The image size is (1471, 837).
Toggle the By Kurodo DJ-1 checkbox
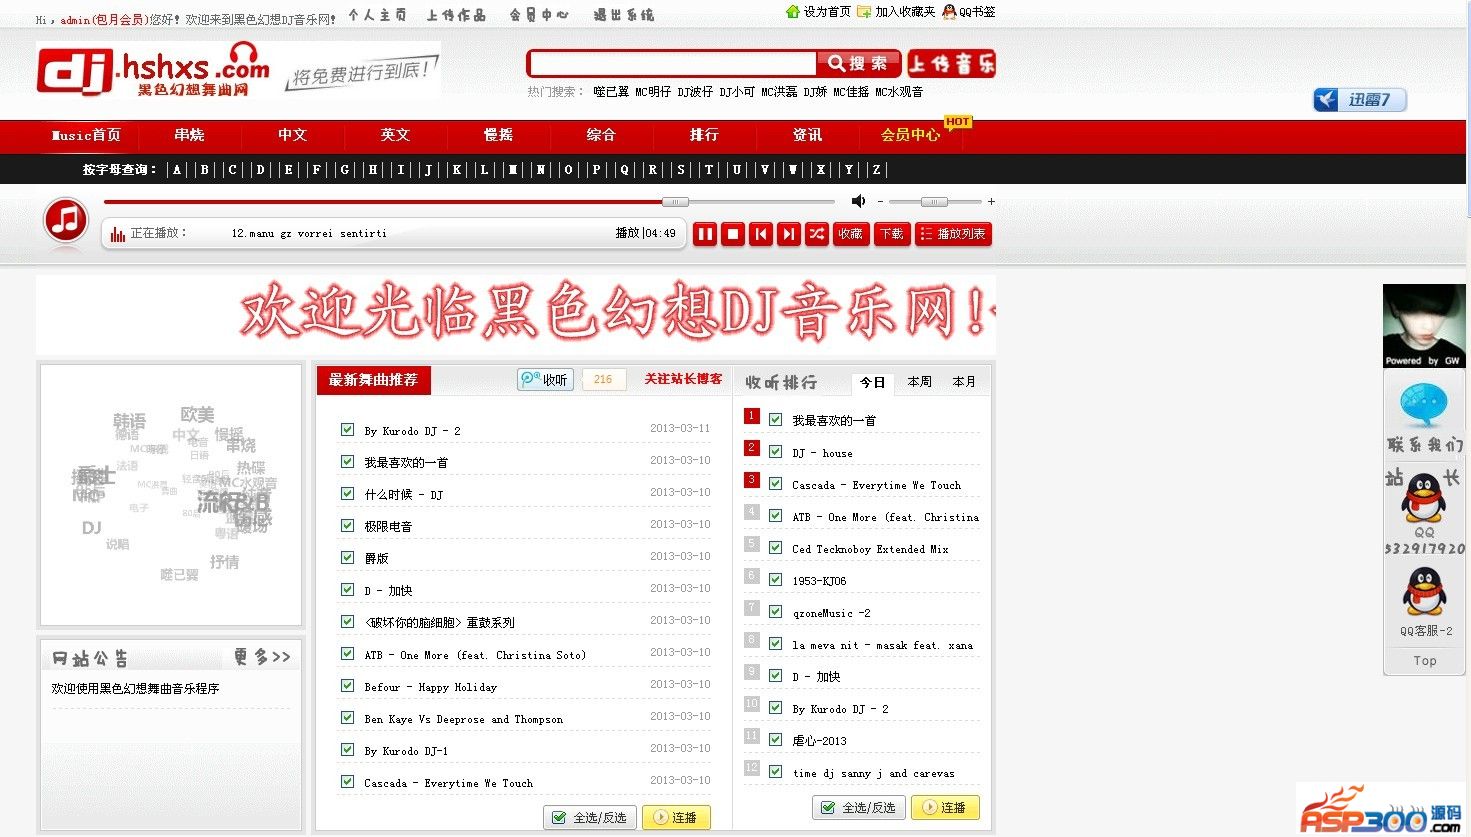[347, 749]
